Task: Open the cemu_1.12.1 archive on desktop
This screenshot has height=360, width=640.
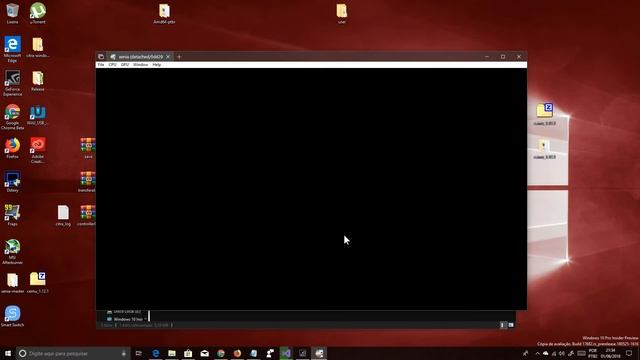Action: pyautogui.click(x=38, y=283)
